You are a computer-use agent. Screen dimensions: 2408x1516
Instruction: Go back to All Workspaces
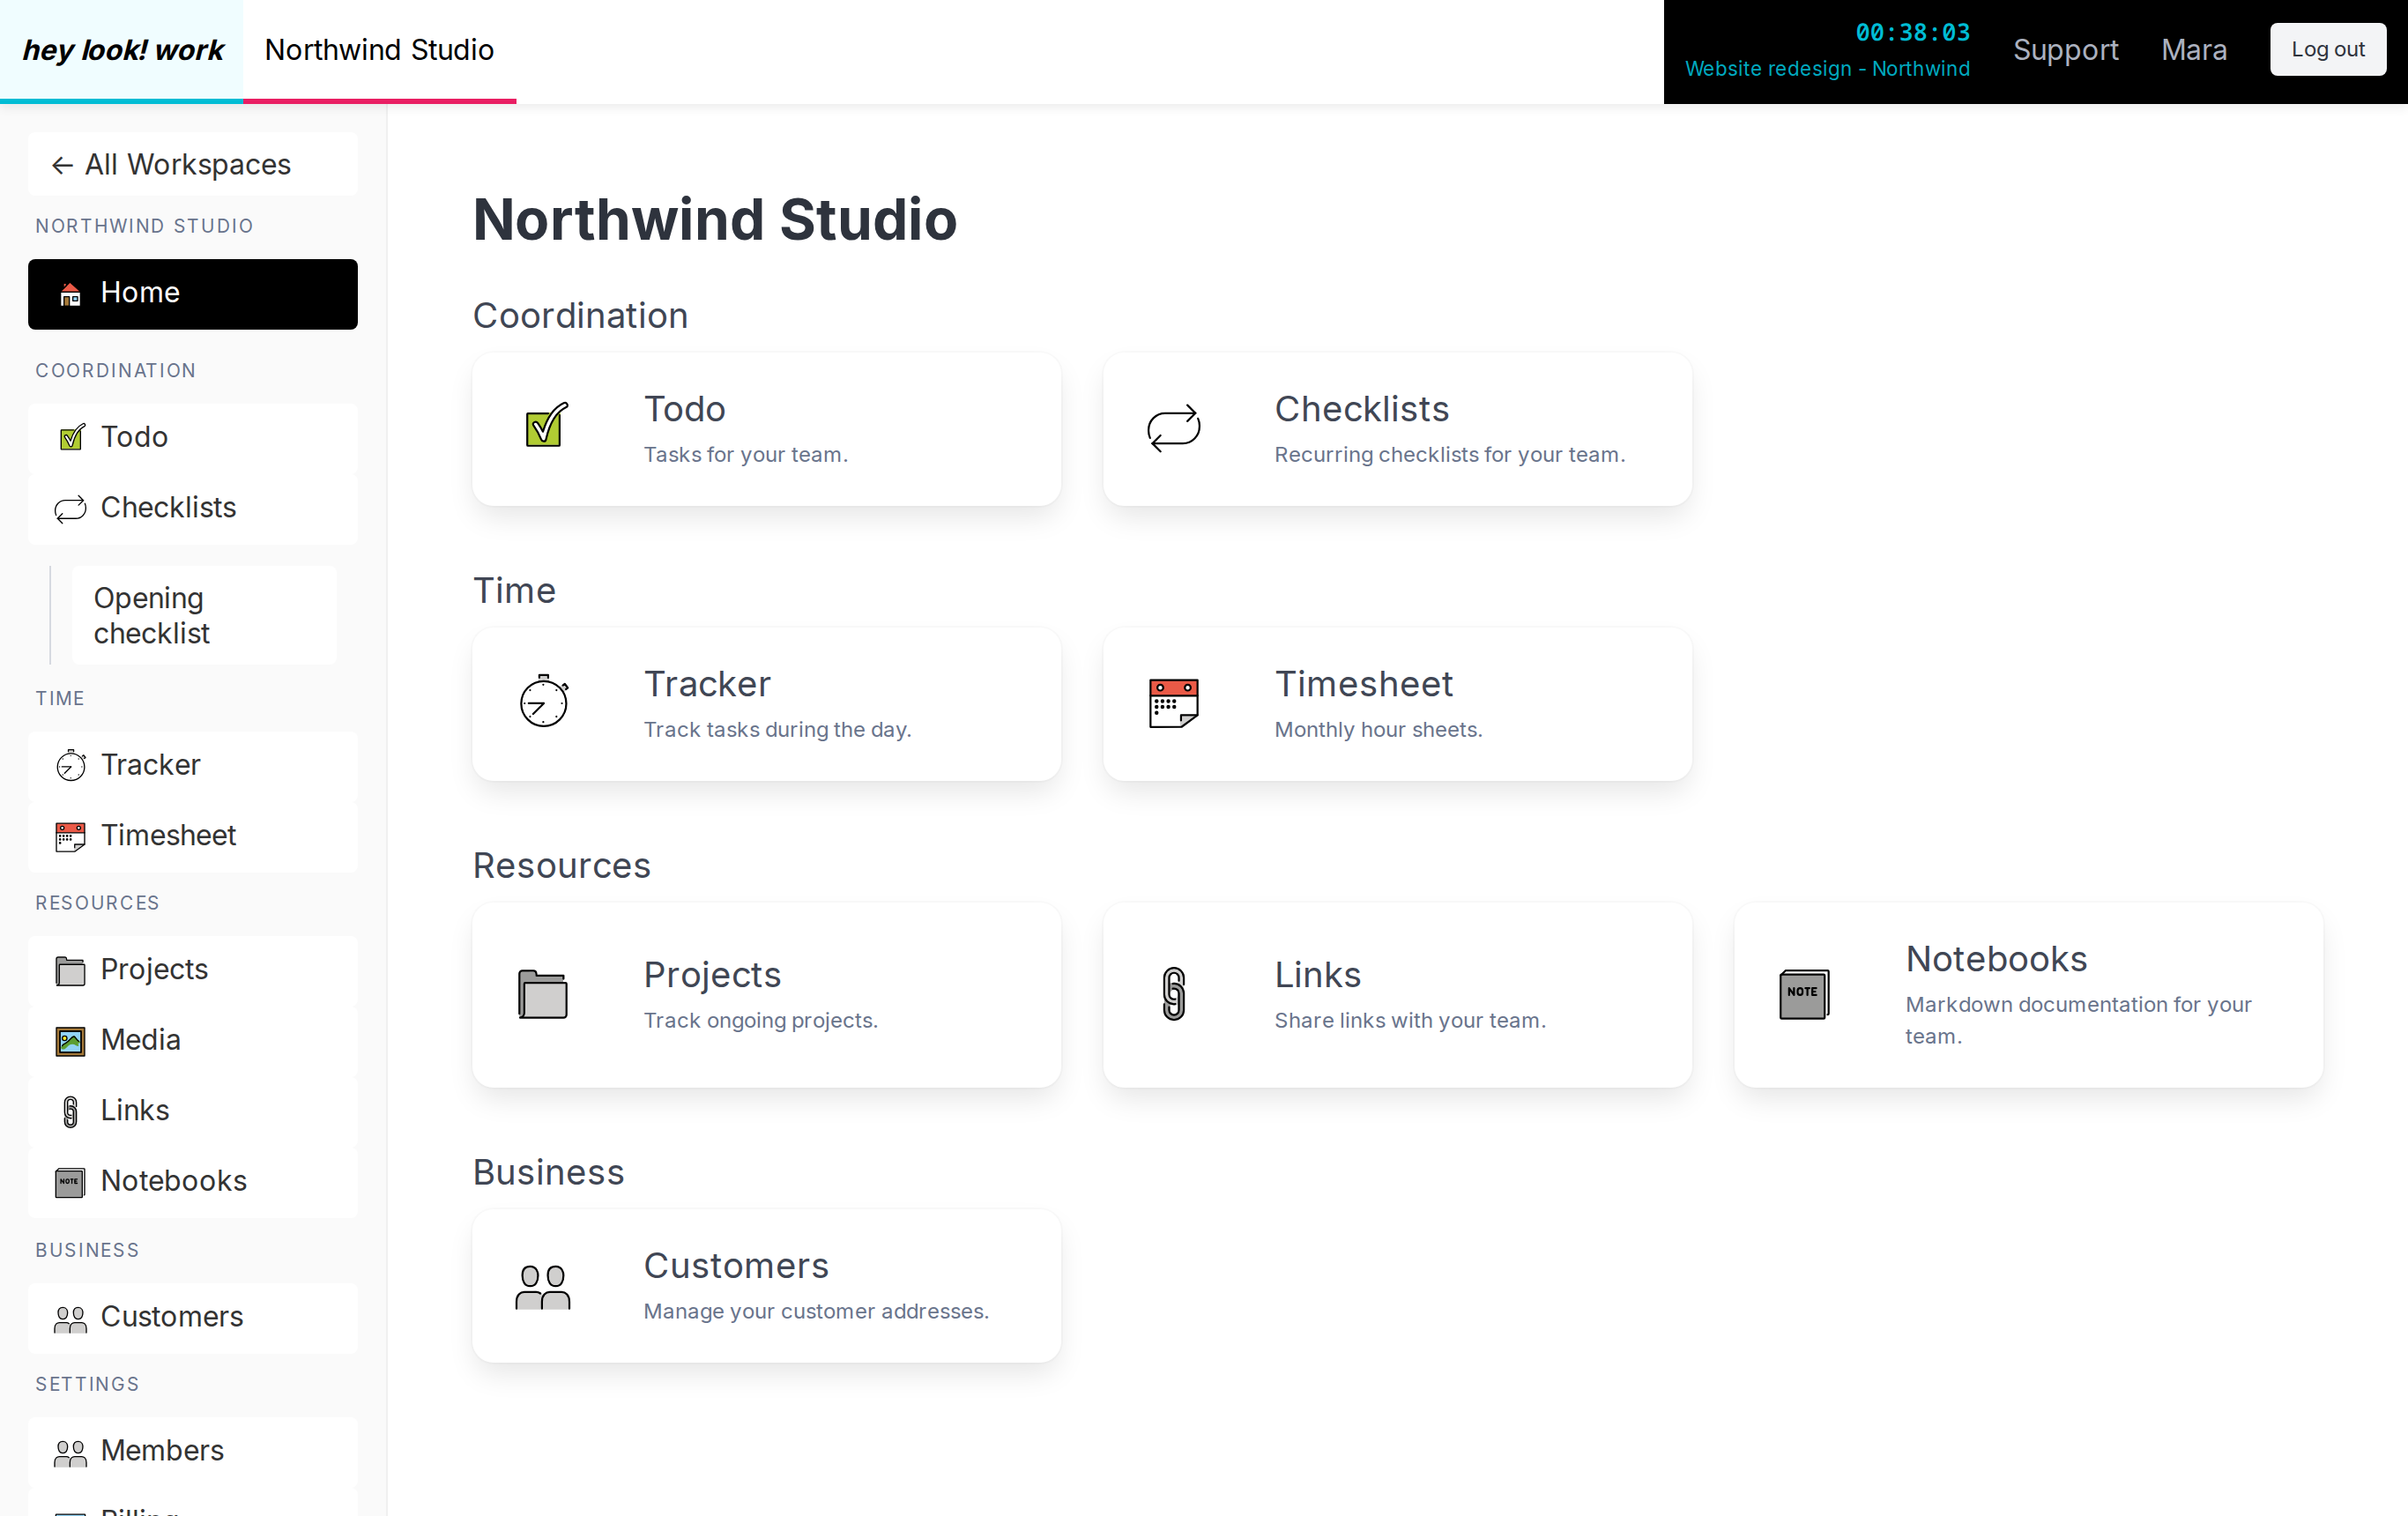[x=193, y=164]
